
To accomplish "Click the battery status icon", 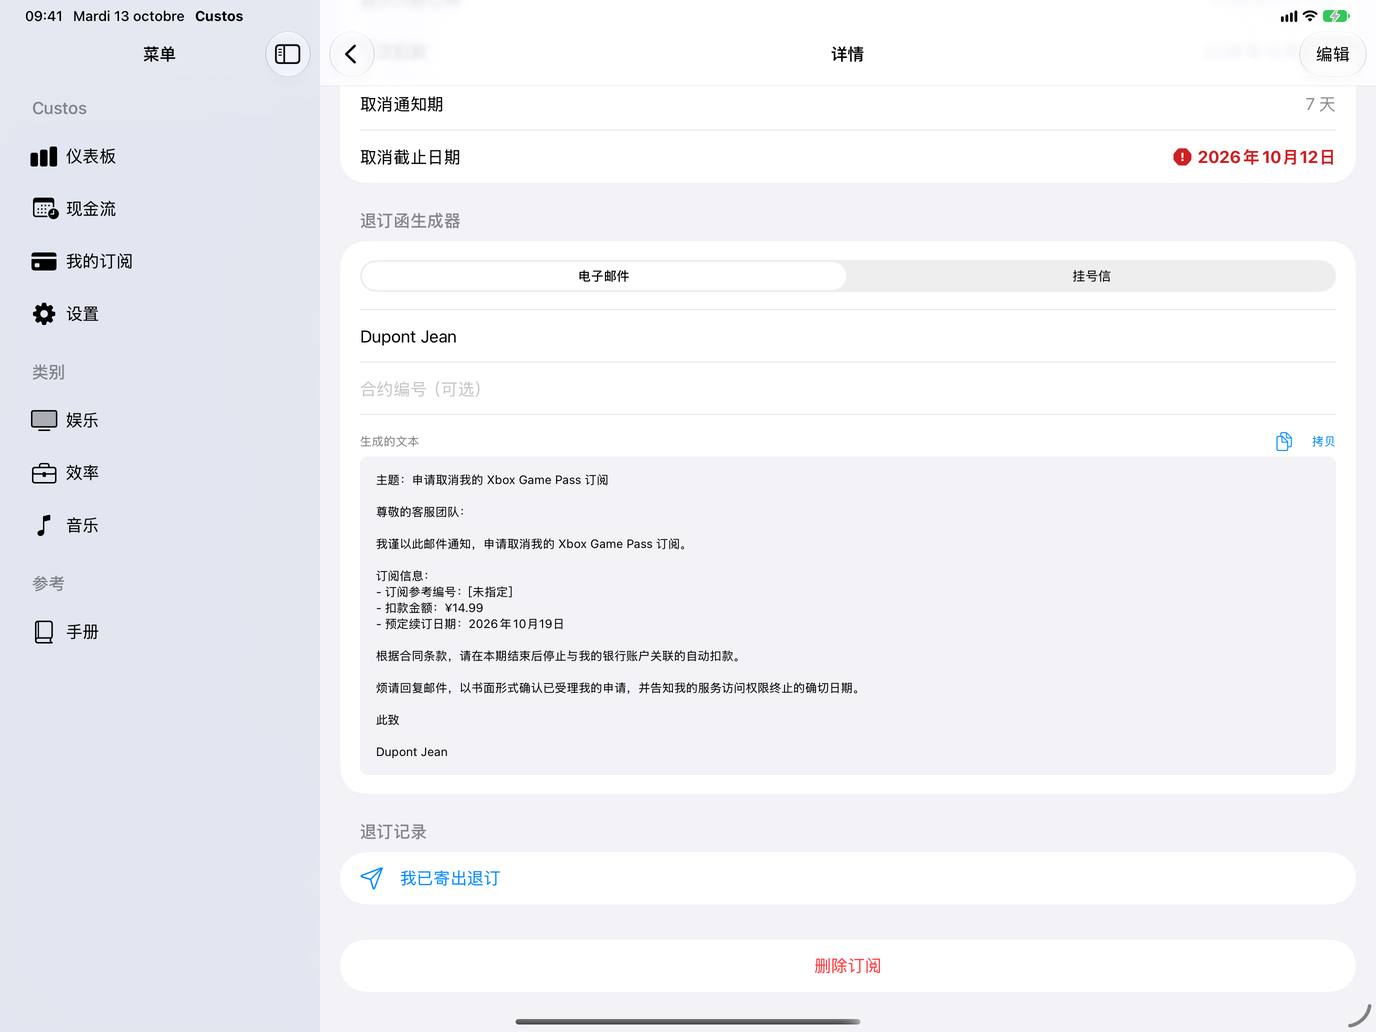I will (1336, 16).
